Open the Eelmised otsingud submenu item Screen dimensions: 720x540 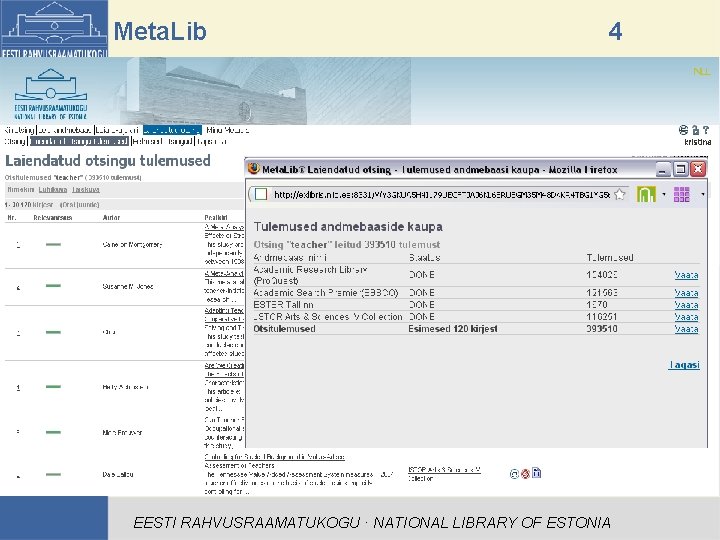pyautogui.click(x=163, y=141)
